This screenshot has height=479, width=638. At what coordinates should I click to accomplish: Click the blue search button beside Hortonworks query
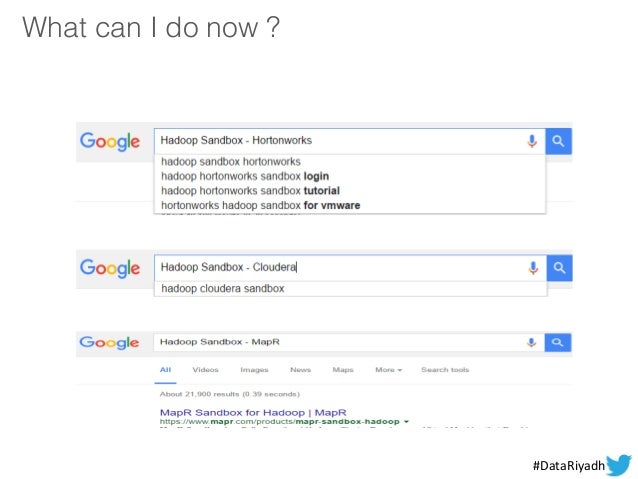[x=558, y=141]
